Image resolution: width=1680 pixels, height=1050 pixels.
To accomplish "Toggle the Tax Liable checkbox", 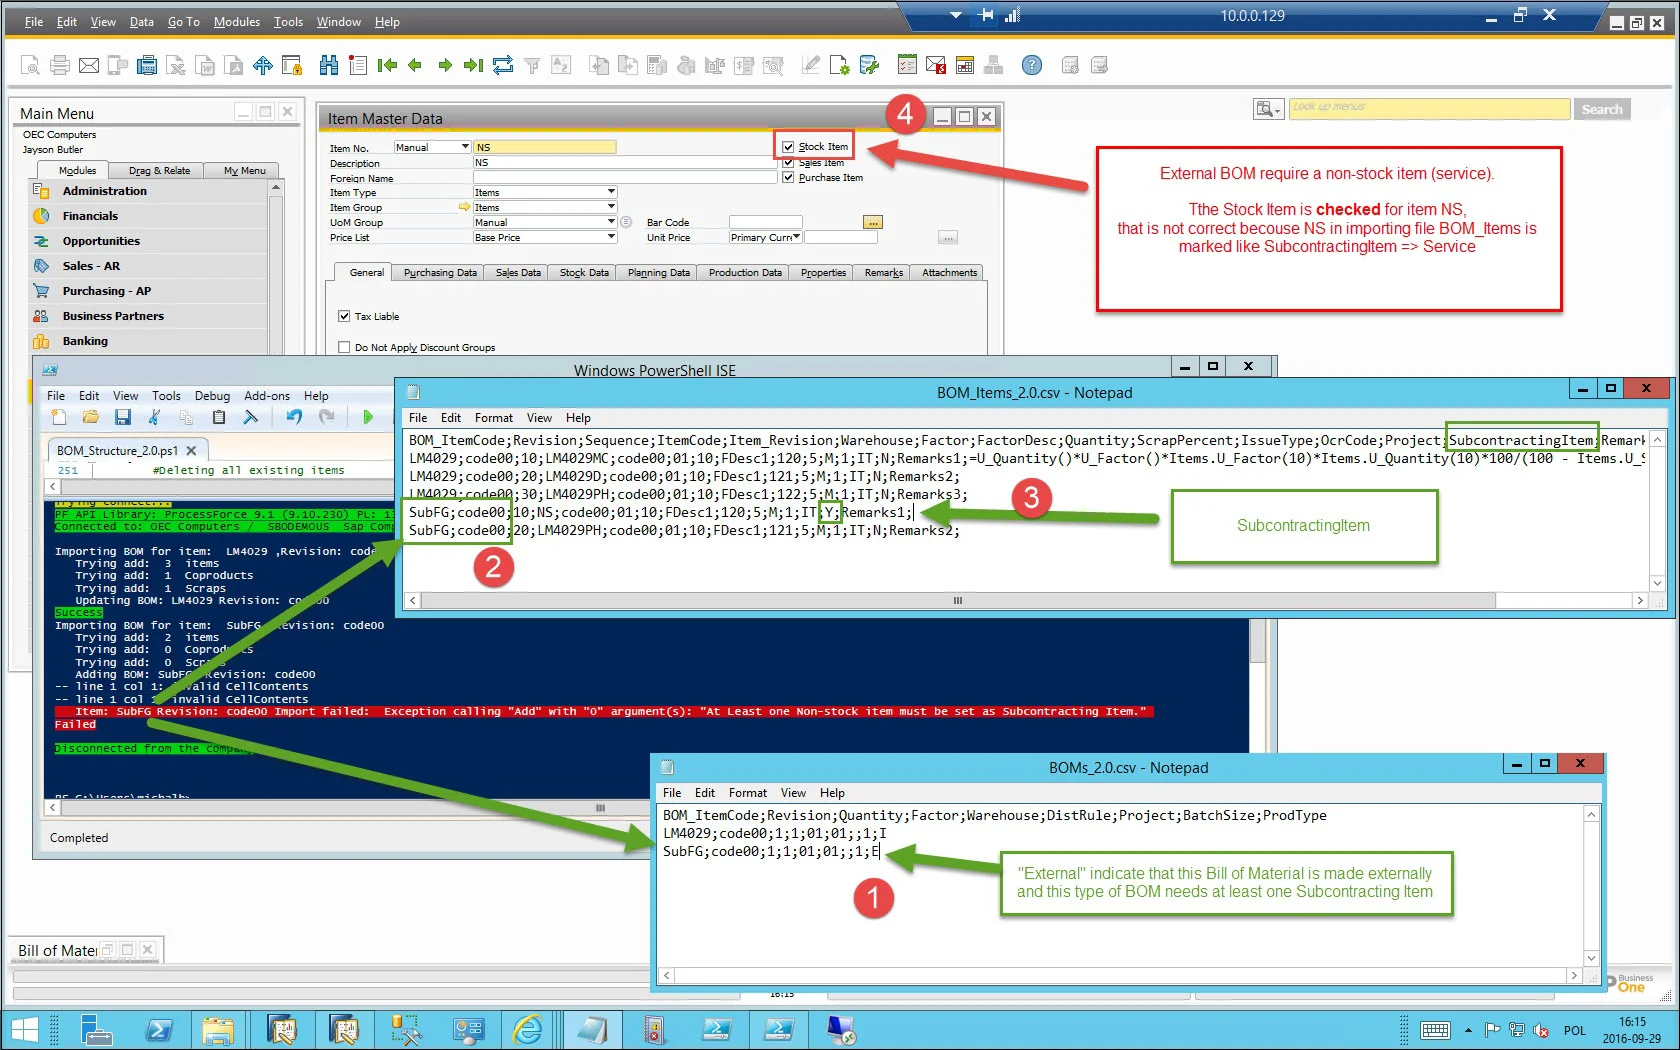I will pos(344,316).
